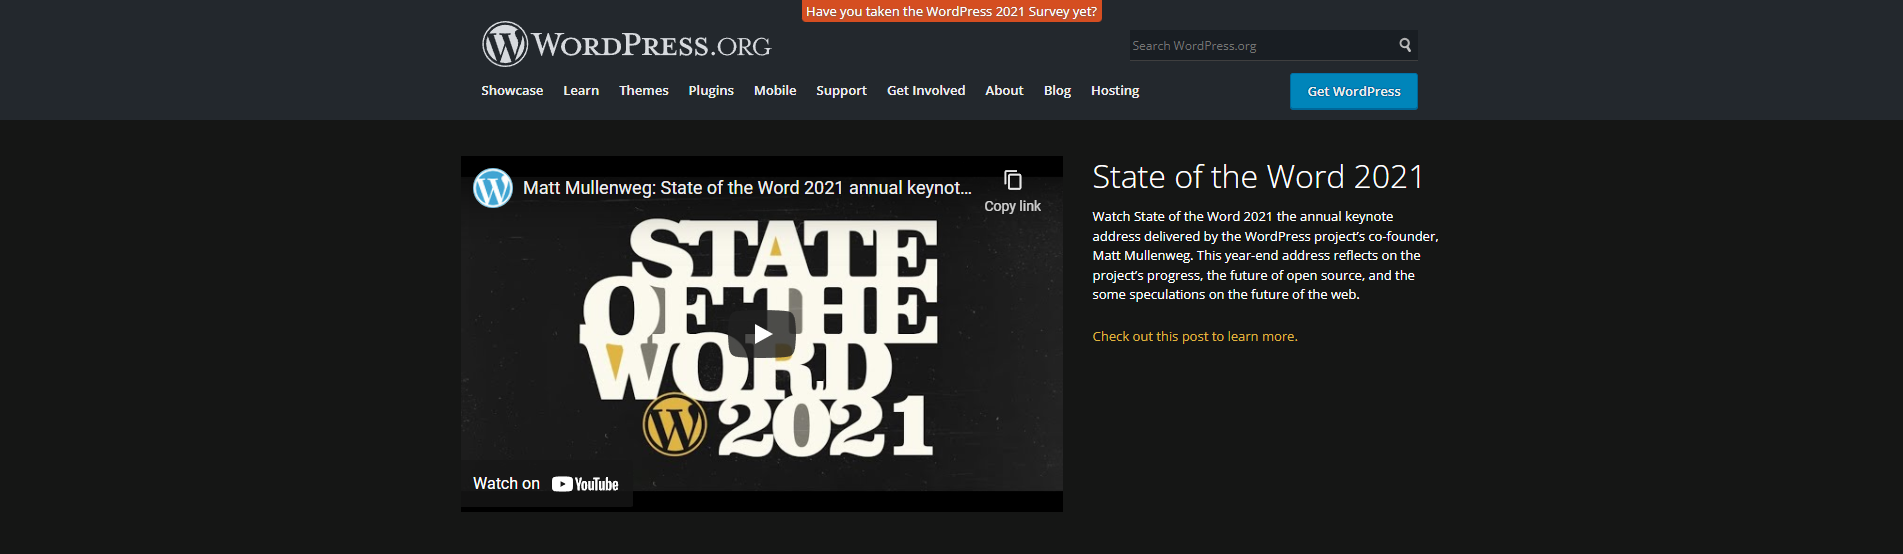Click the paragraph starting 'Watch State of the Word'
1903x554 pixels.
point(1265,256)
